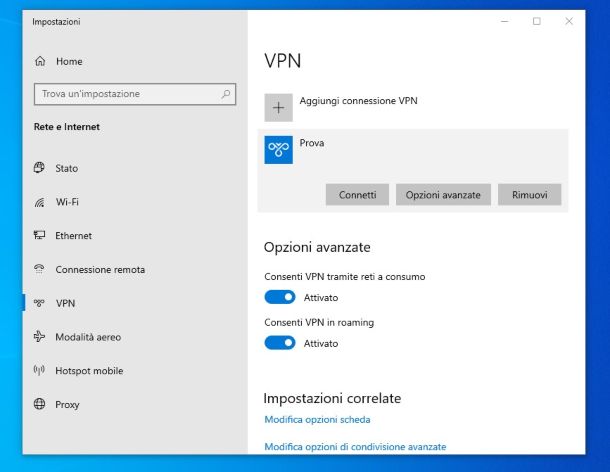Click the Home house icon
The image size is (610, 472).
tap(40, 61)
